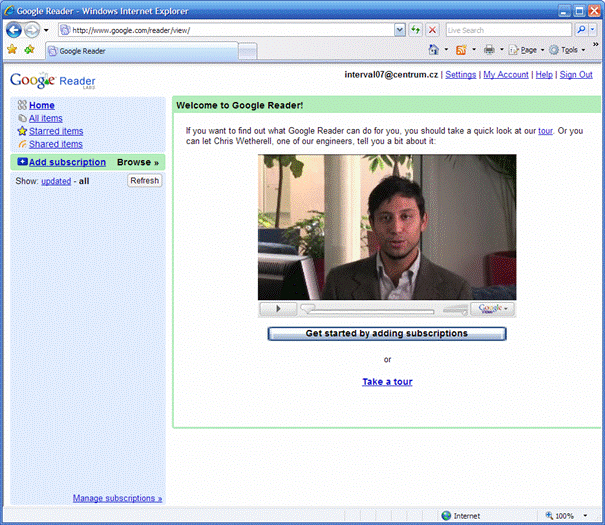Click the Sign Out link
This screenshot has width=605, height=525.
point(576,74)
